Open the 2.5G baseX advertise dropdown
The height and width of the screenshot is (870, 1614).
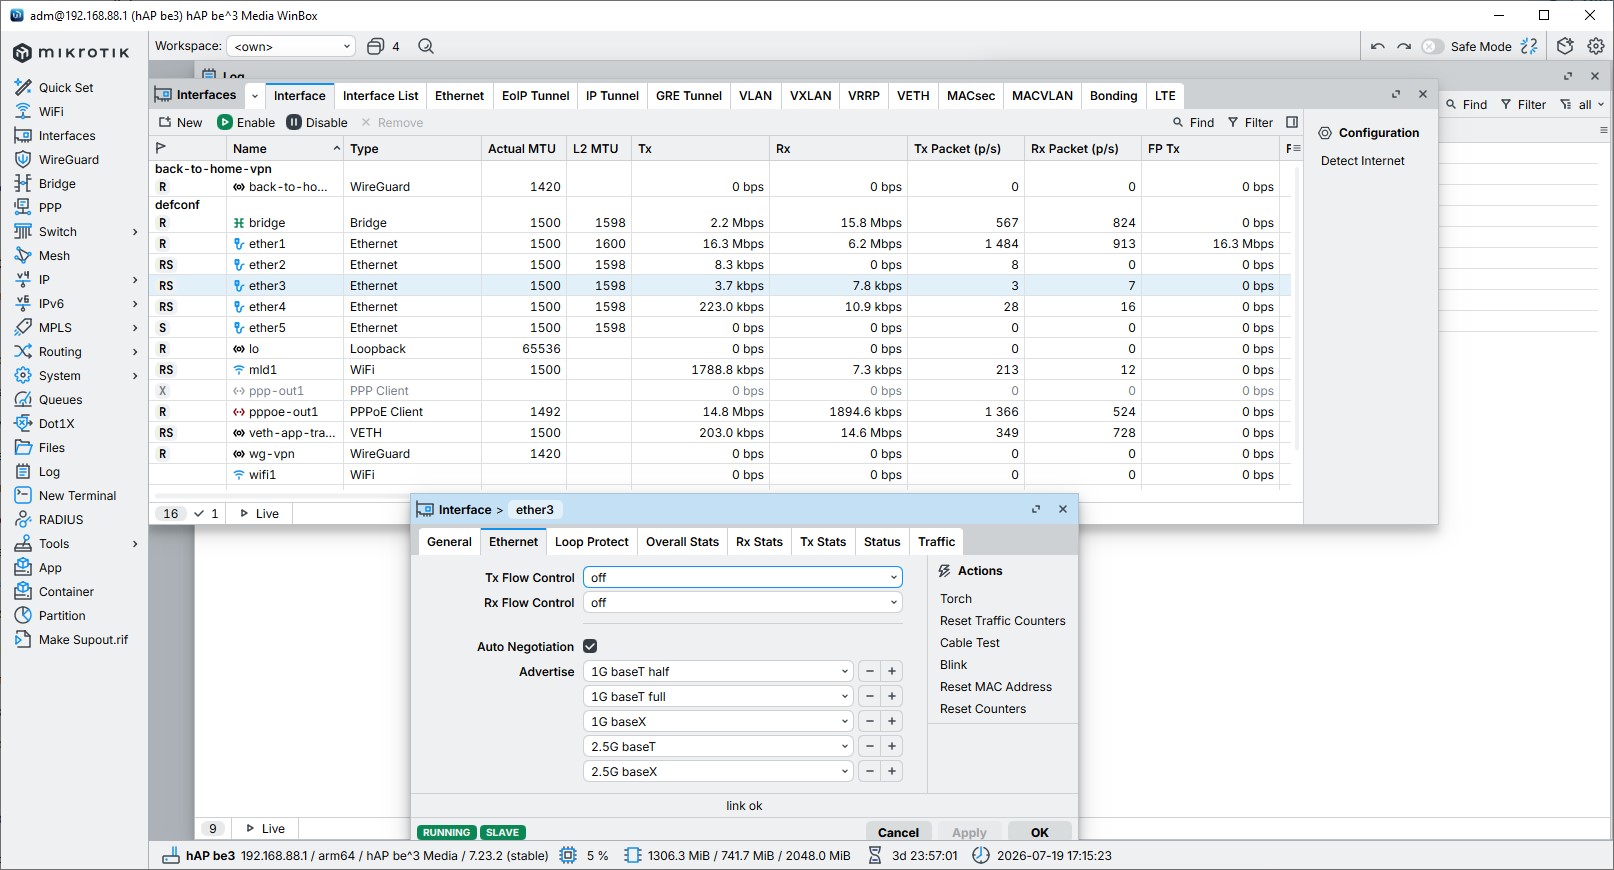click(x=718, y=771)
